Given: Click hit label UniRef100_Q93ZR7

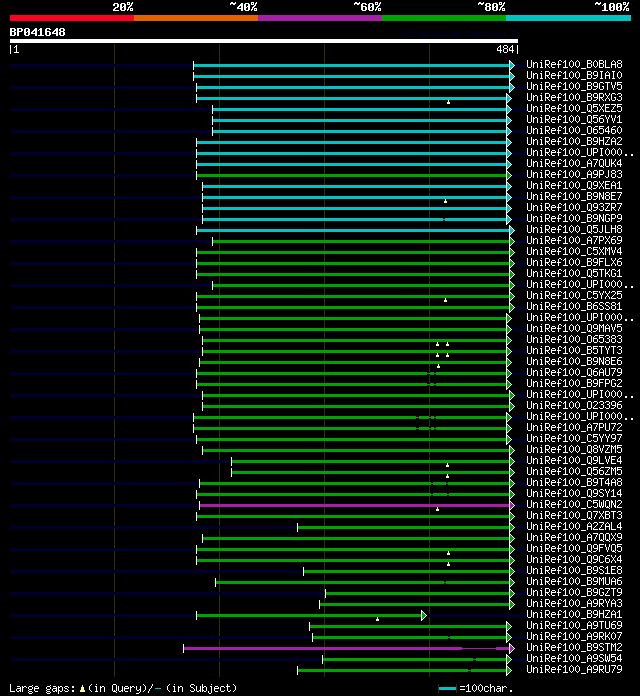Looking at the screenshot, I should pos(574,207).
